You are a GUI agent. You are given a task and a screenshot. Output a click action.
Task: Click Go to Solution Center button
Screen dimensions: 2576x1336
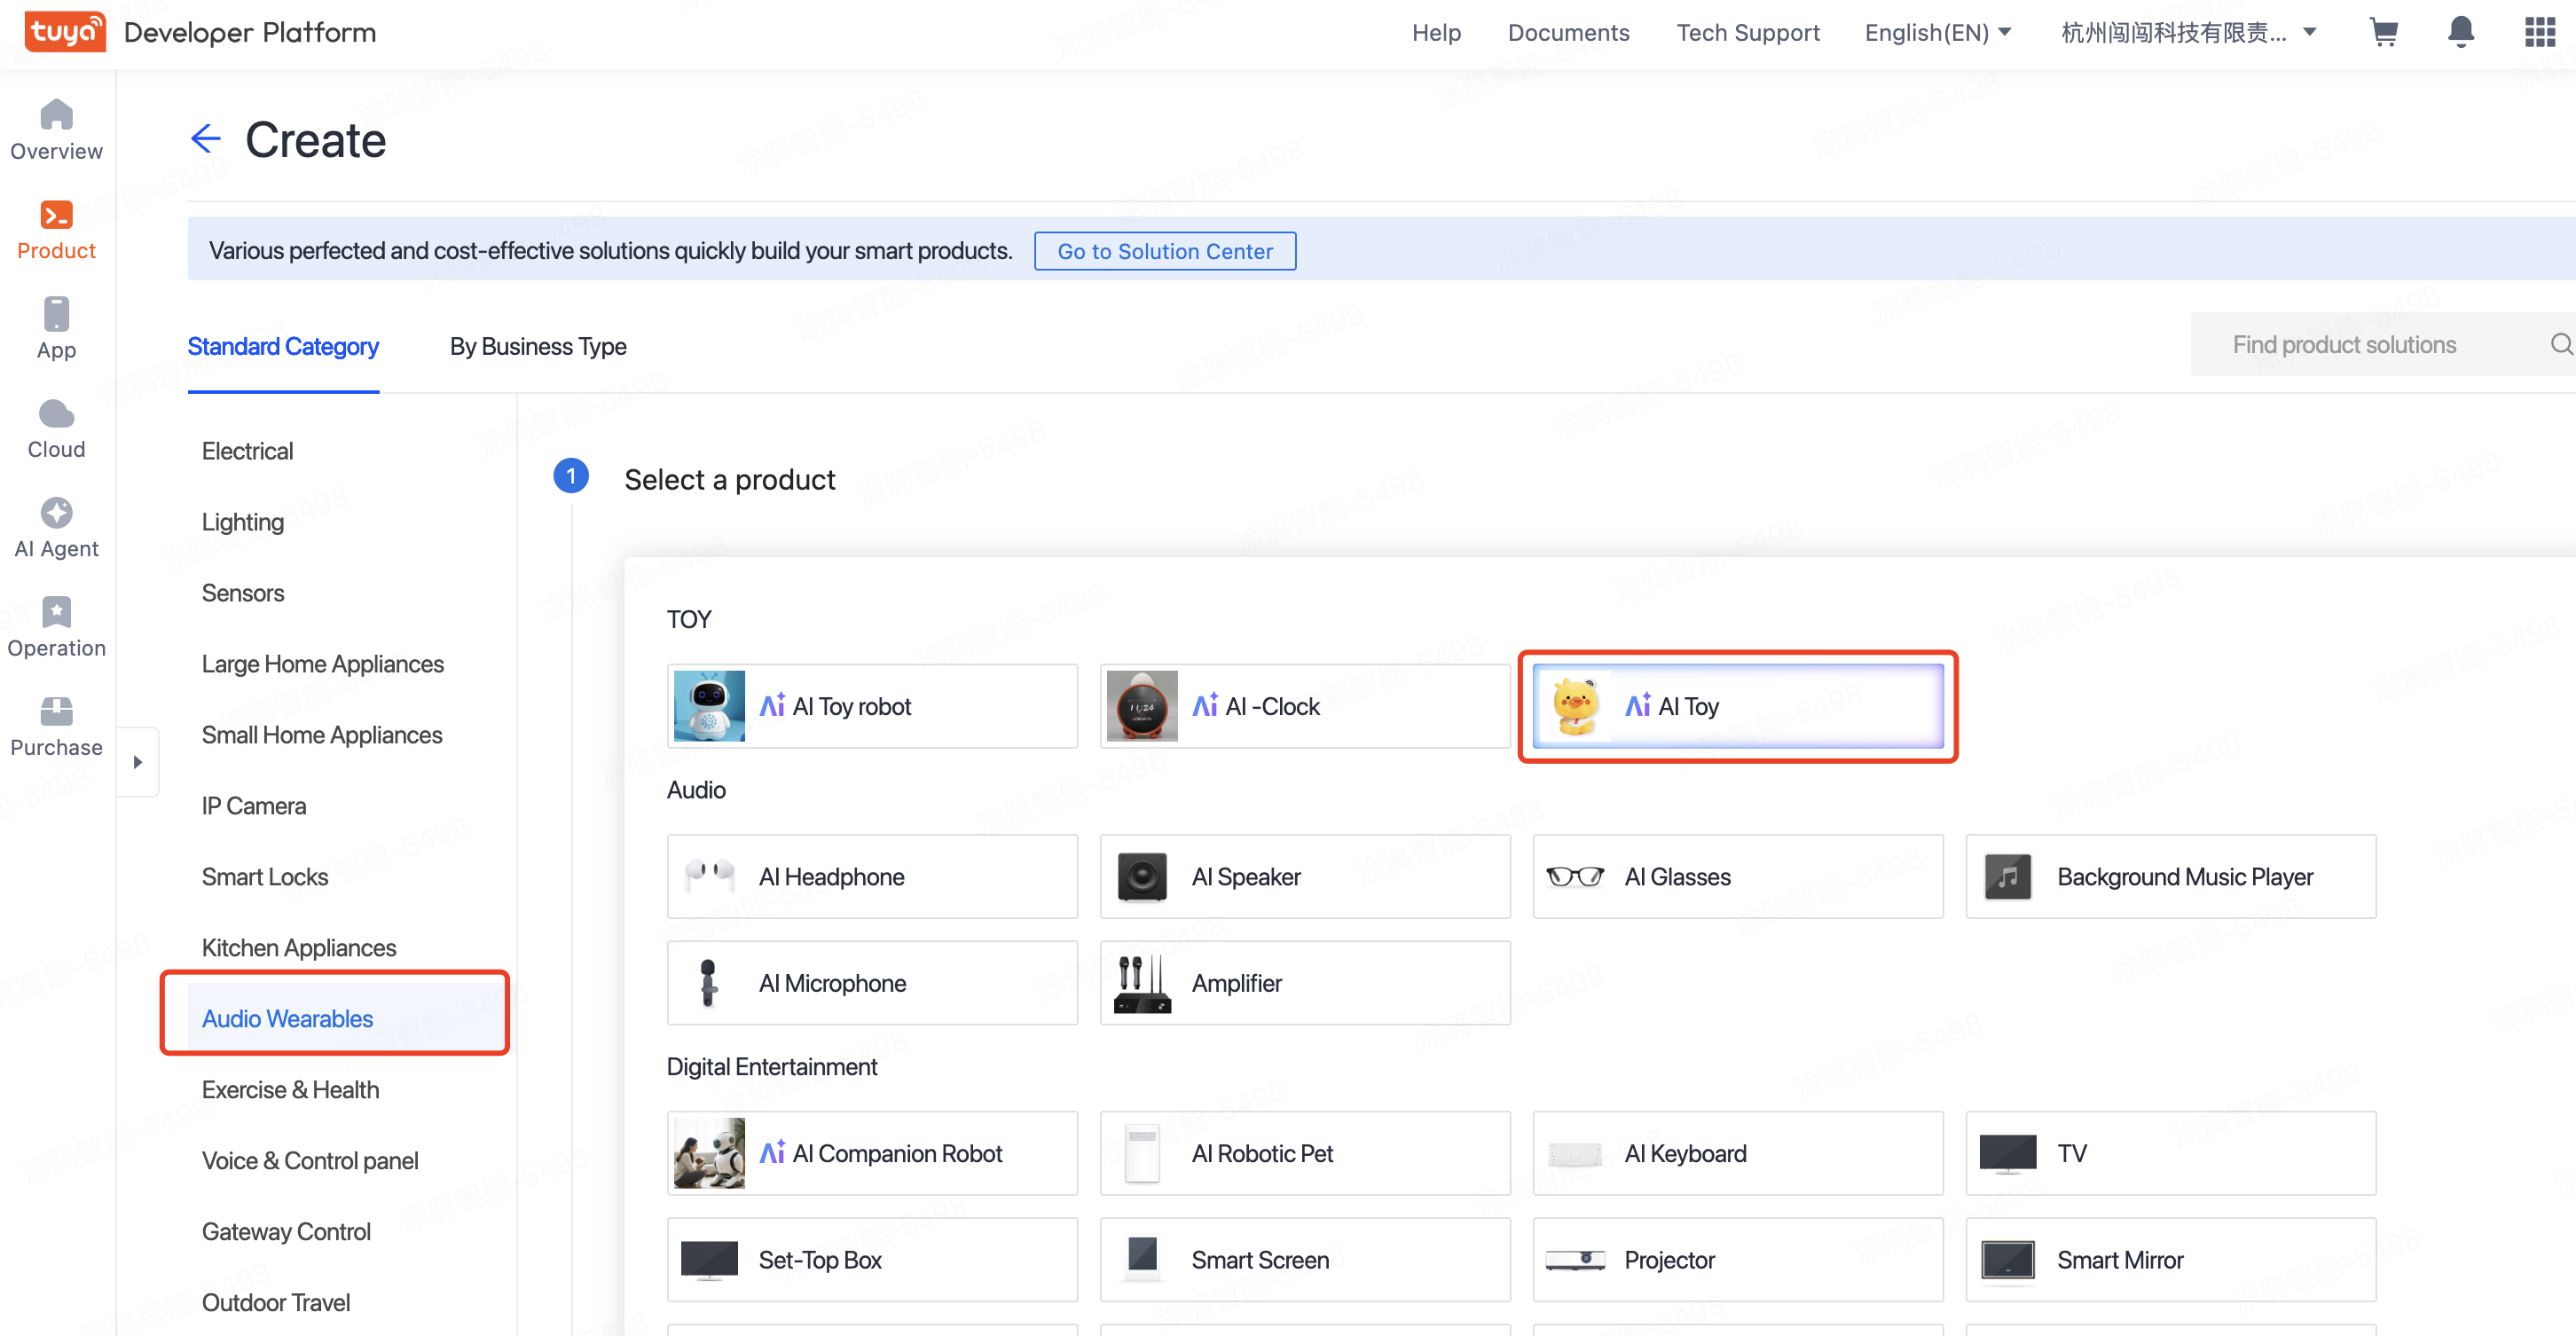coord(1164,251)
